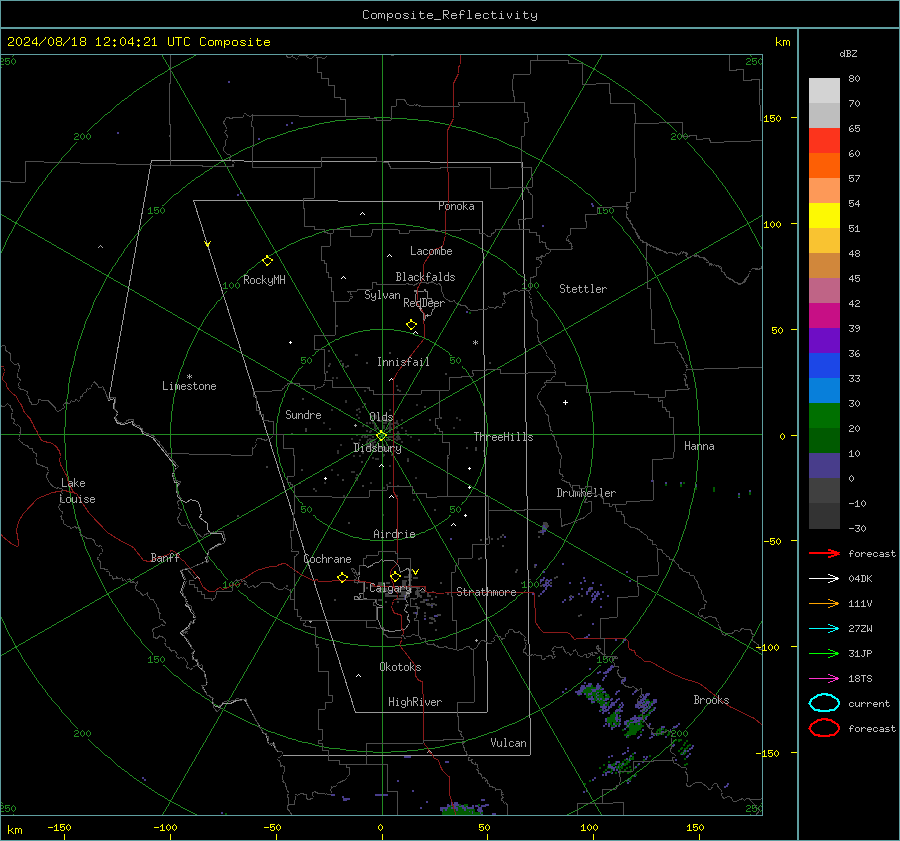Screen dimensions: 900x841
Task: Click the yellow diamond marker above Calgary label
Action: click(395, 576)
